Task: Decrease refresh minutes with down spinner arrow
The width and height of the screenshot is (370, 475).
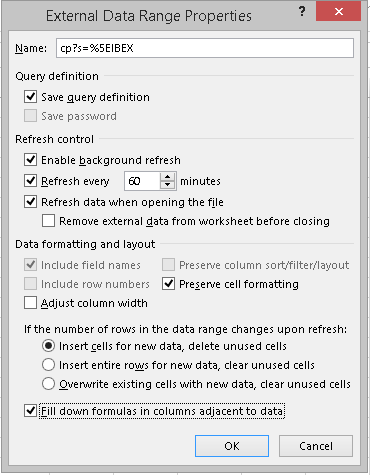Action: (x=168, y=185)
